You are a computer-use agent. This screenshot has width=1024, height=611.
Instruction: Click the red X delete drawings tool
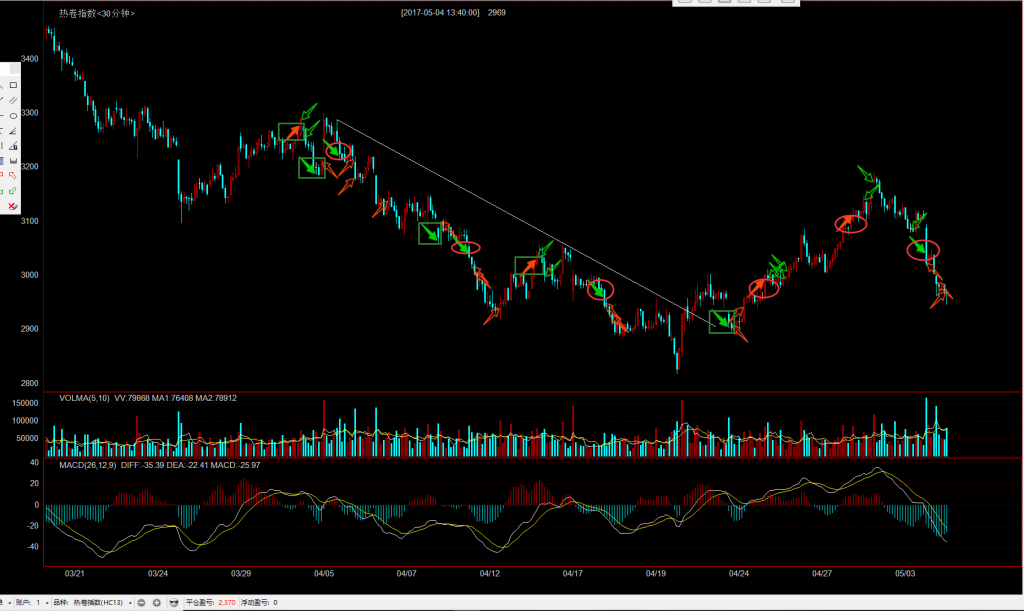click(13, 205)
